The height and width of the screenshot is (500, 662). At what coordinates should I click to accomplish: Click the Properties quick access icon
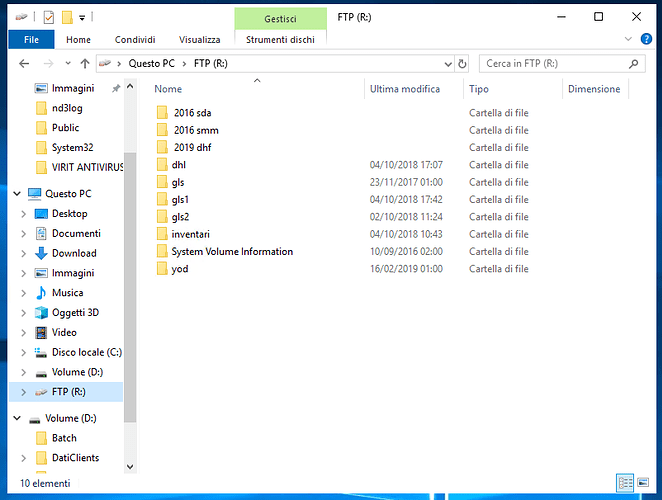(49, 17)
